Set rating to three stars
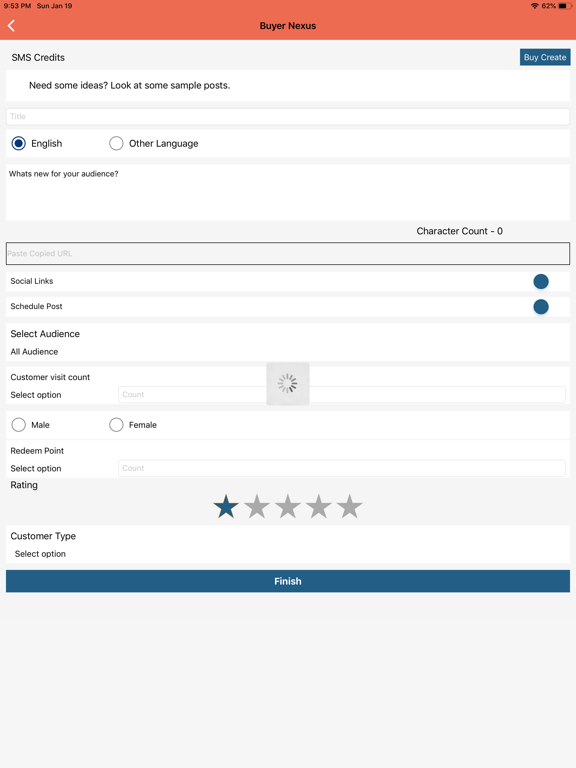576x768 pixels. pyautogui.click(x=288, y=506)
